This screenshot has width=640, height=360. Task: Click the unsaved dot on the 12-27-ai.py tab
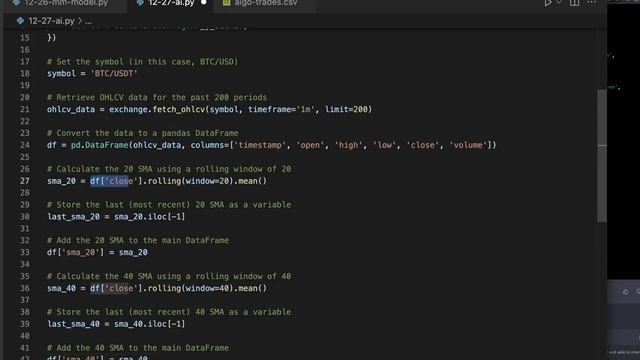pyautogui.click(x=204, y=2)
